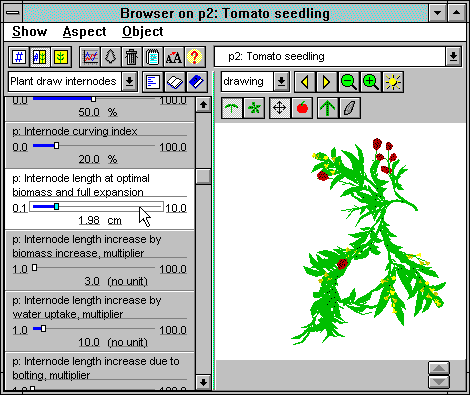
Task: Zoom out with the green minus magnifier
Action: pos(349,82)
